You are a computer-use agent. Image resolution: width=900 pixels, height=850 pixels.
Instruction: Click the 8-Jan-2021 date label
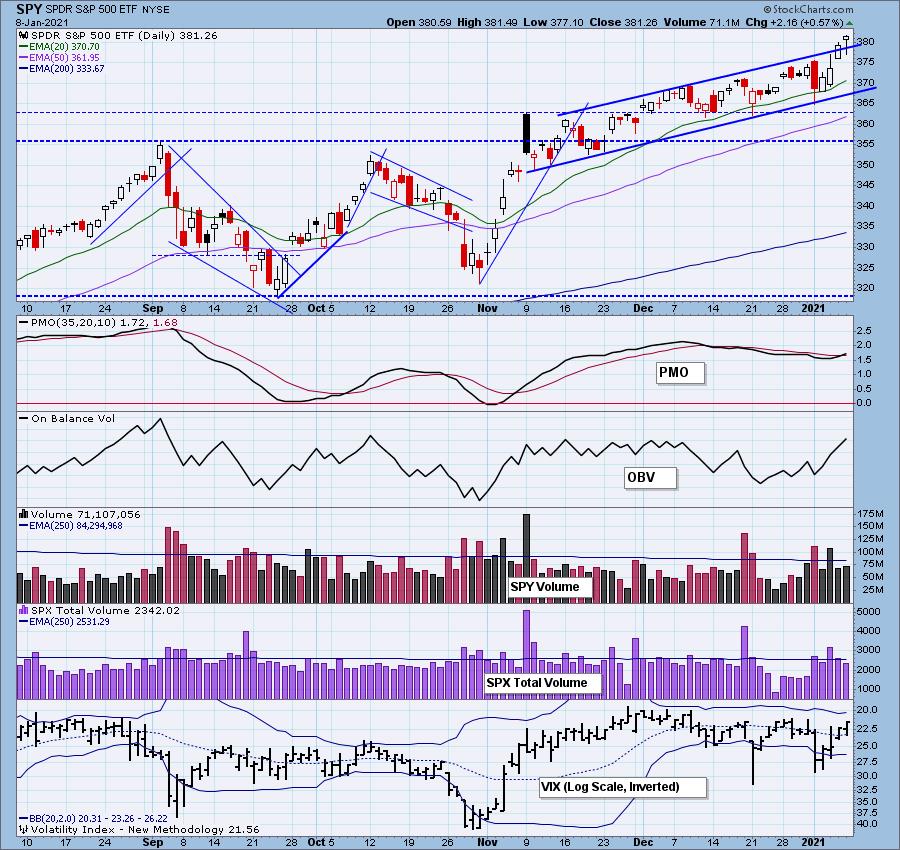42,22
